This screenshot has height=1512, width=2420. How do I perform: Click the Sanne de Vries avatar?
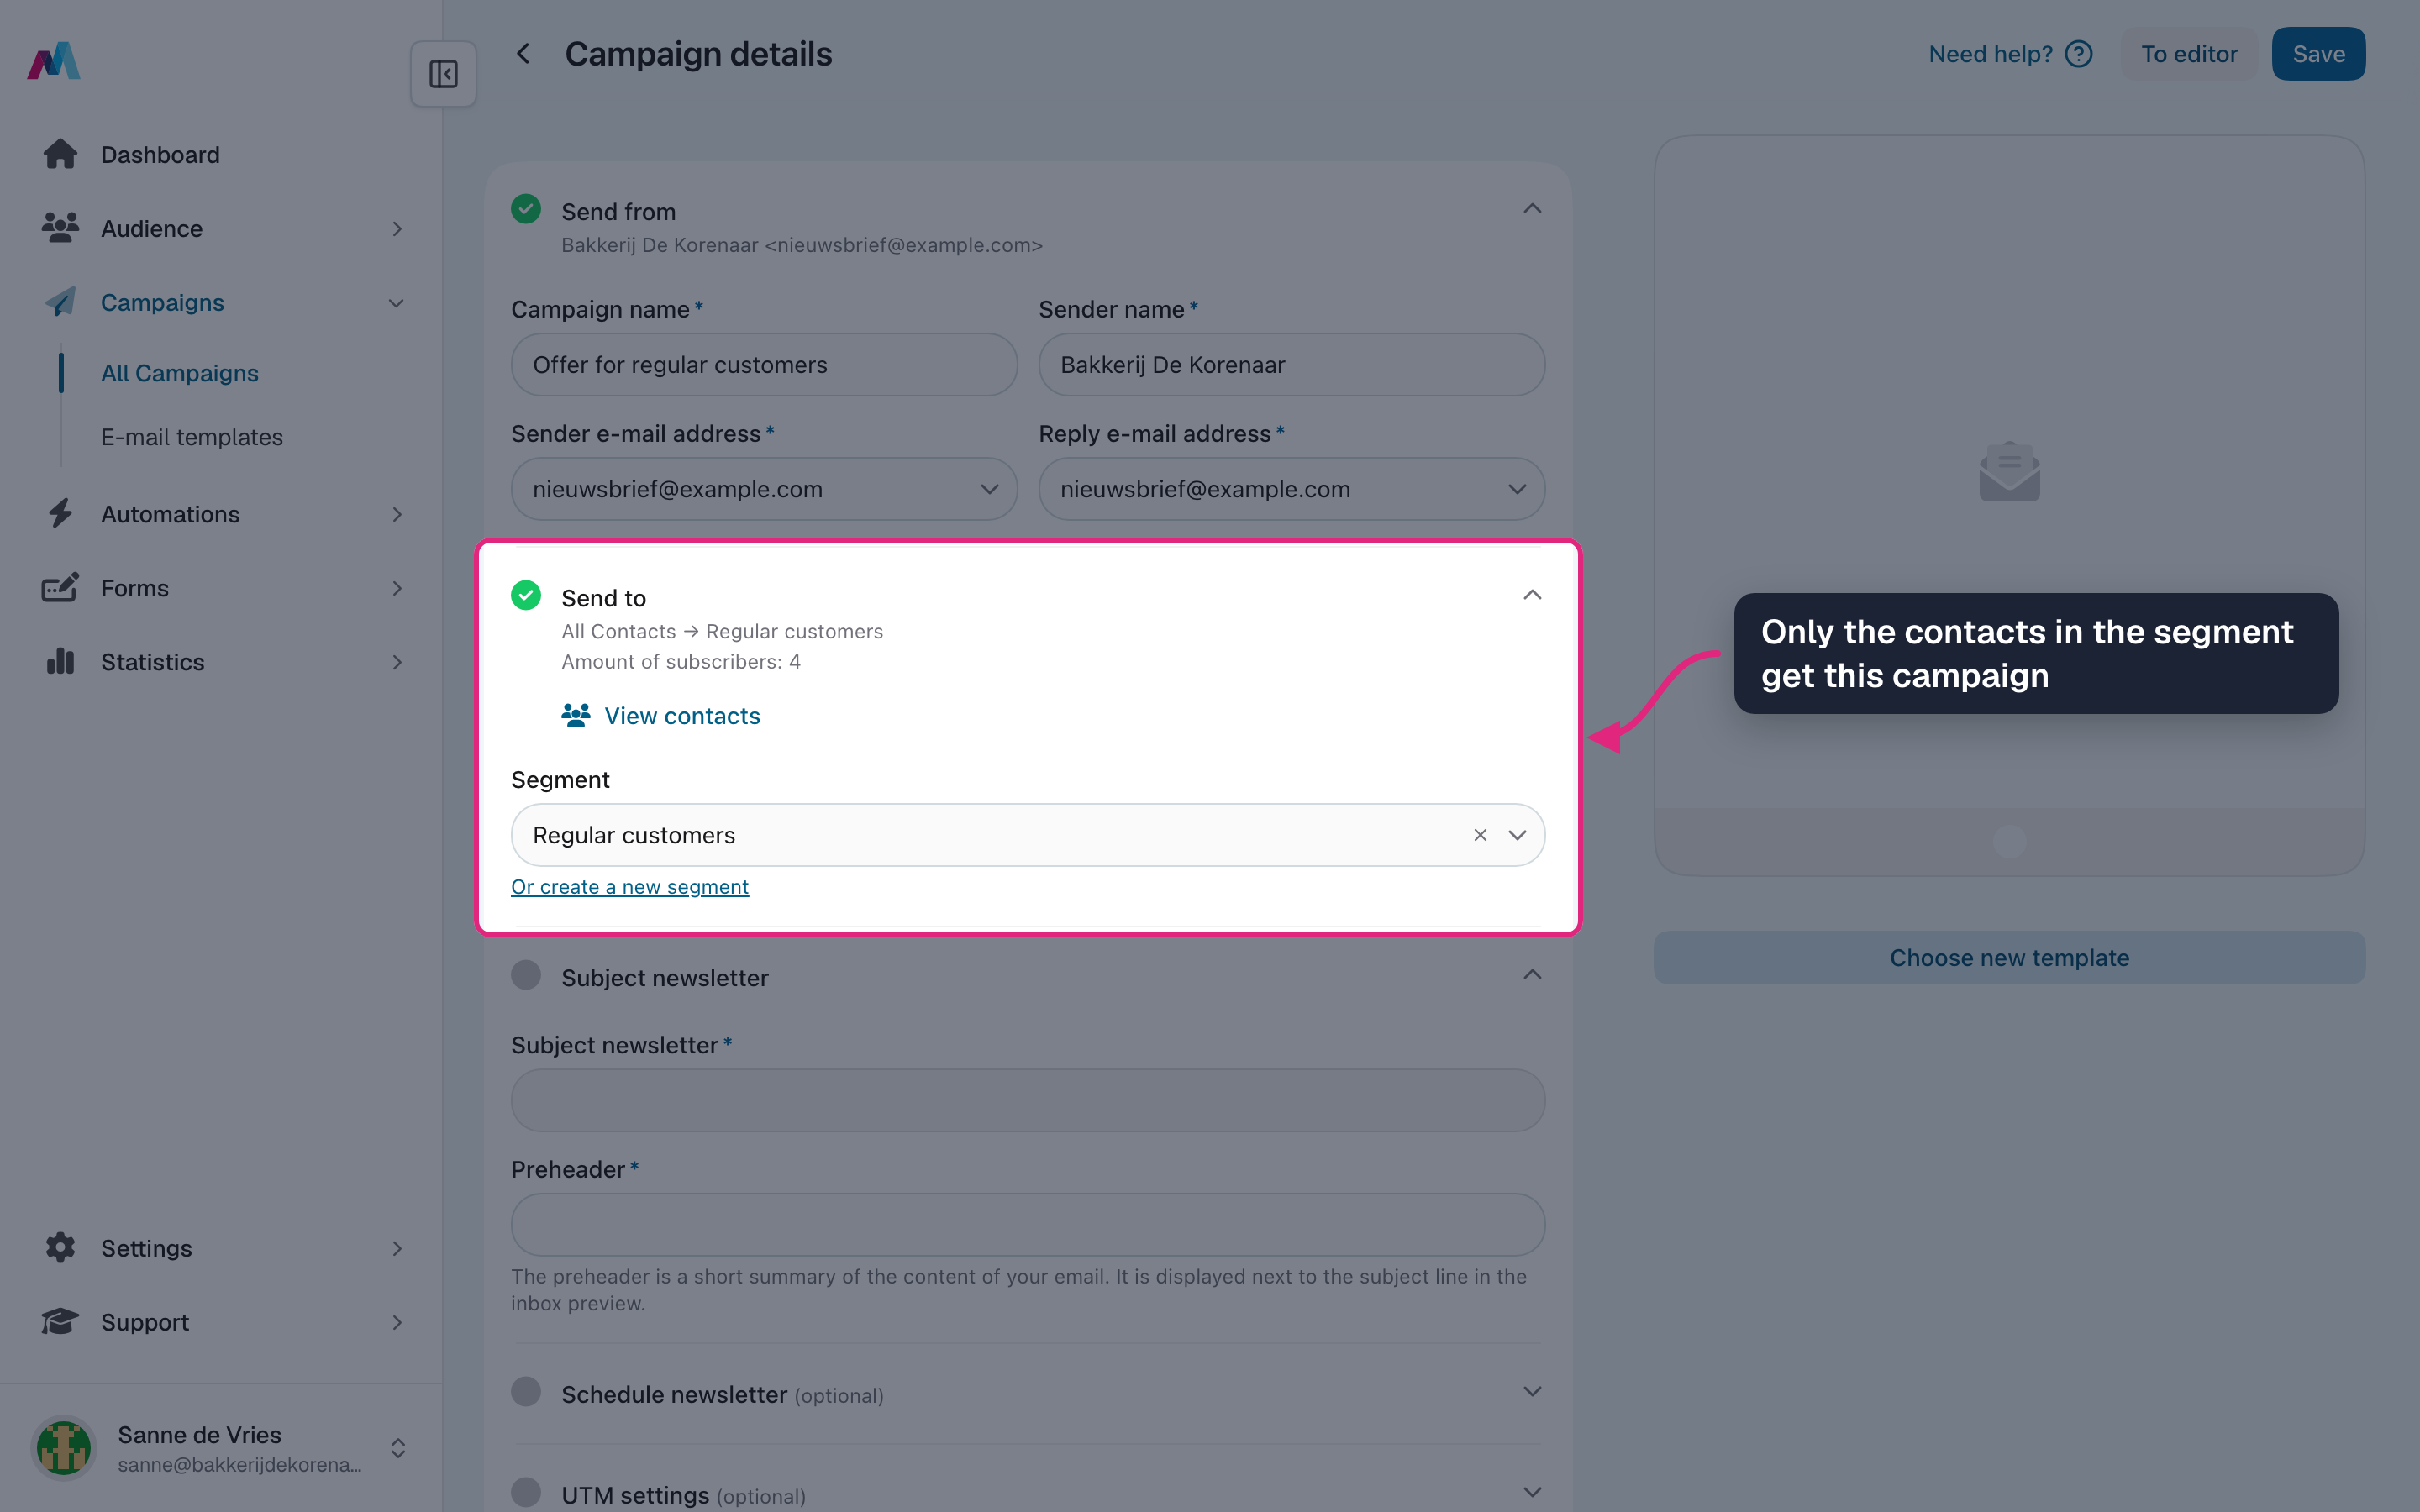click(x=64, y=1448)
